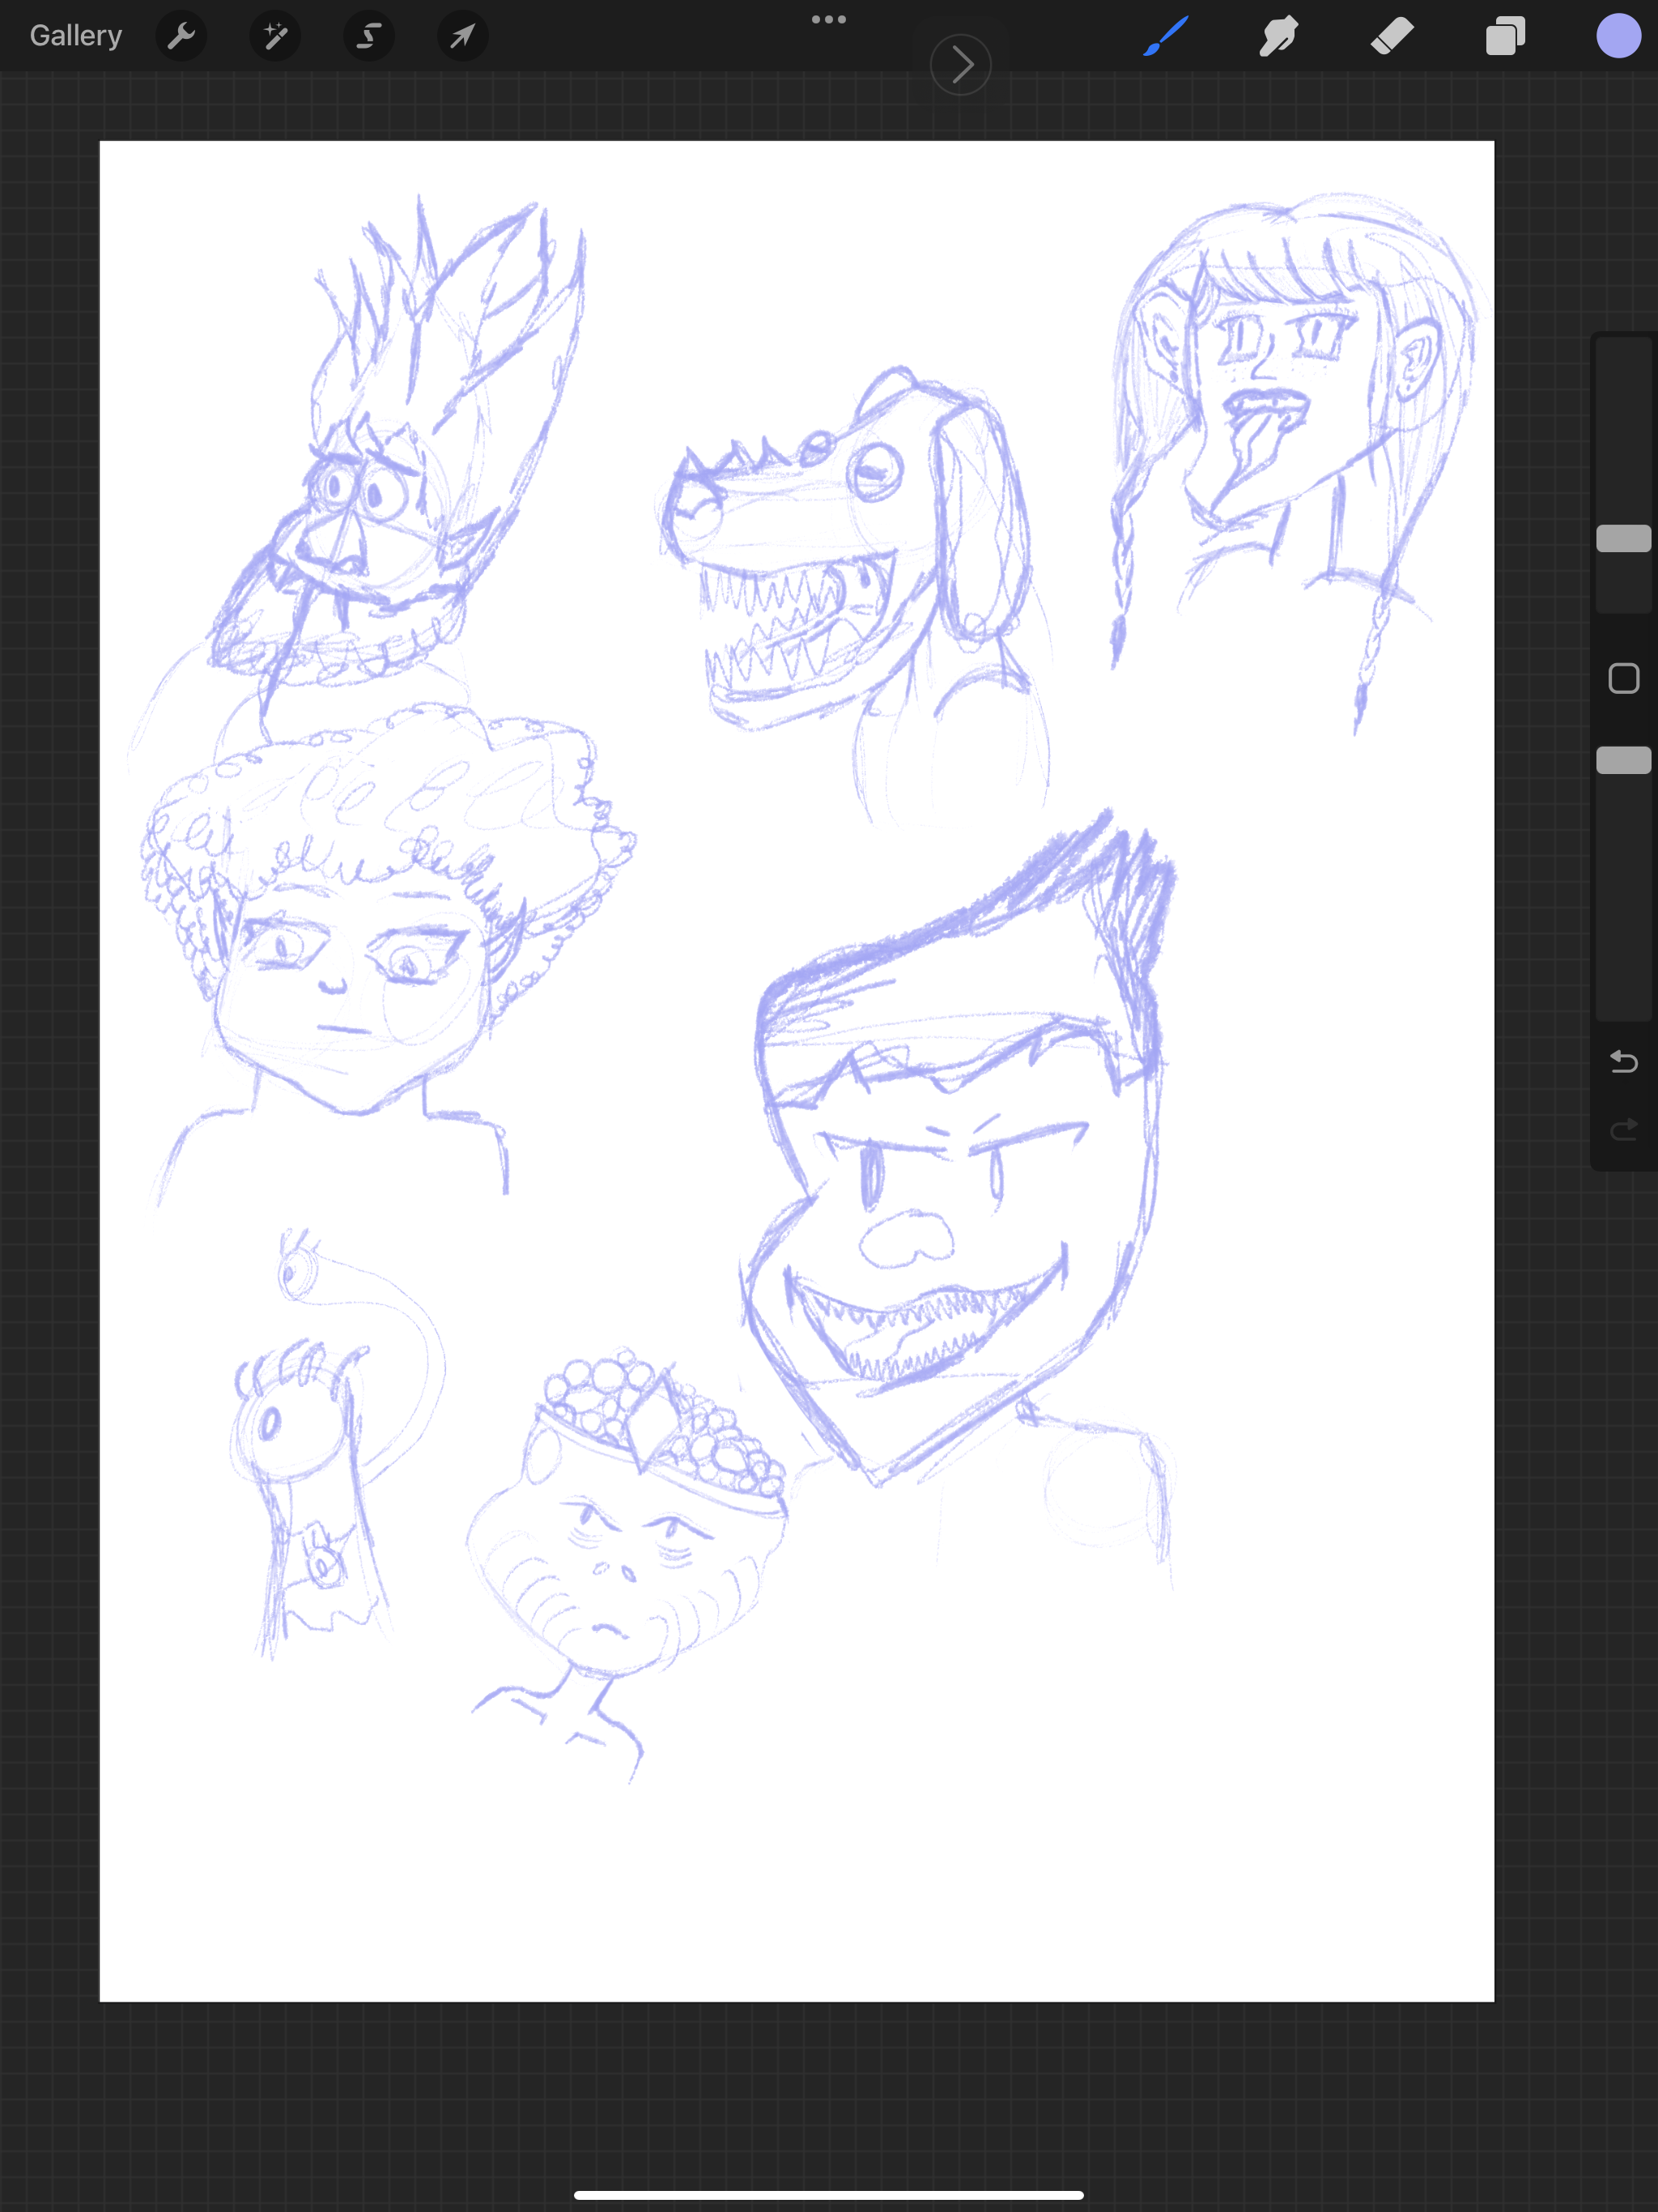Image resolution: width=1658 pixels, height=2212 pixels.
Task: Redo the undone stroke
Action: 1623,1130
